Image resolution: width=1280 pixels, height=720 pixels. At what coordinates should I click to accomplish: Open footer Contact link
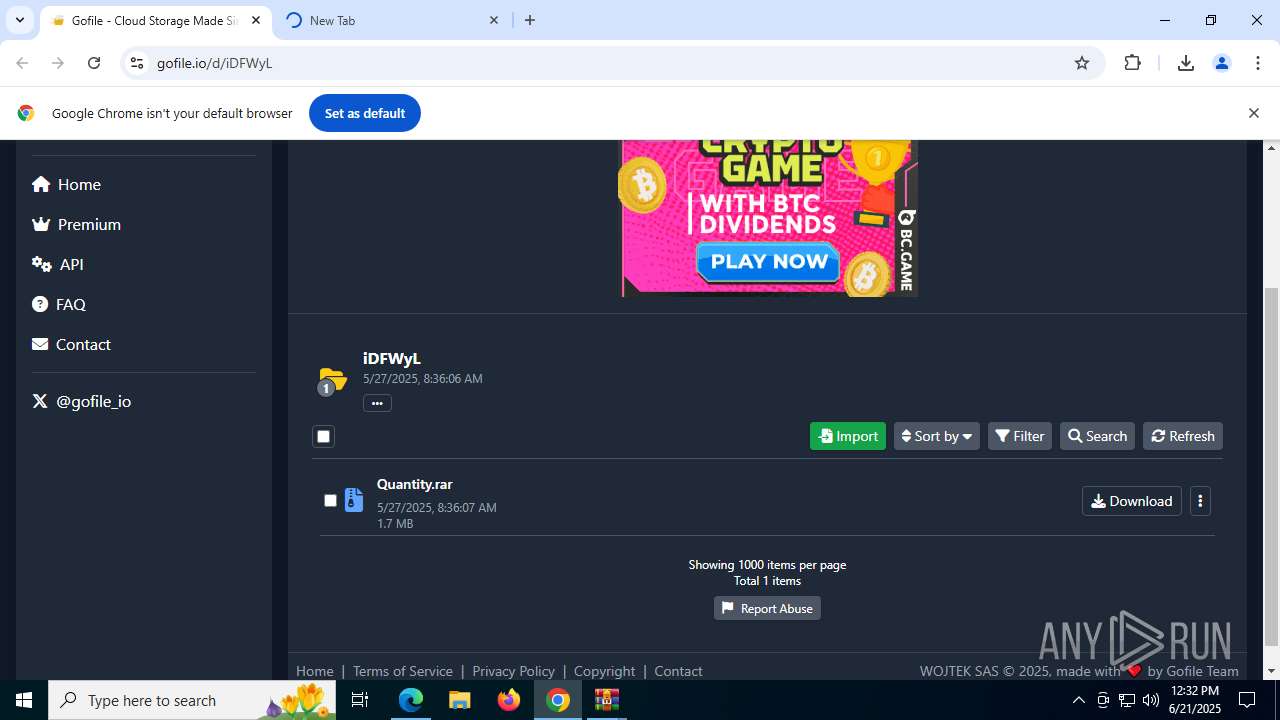(x=678, y=671)
